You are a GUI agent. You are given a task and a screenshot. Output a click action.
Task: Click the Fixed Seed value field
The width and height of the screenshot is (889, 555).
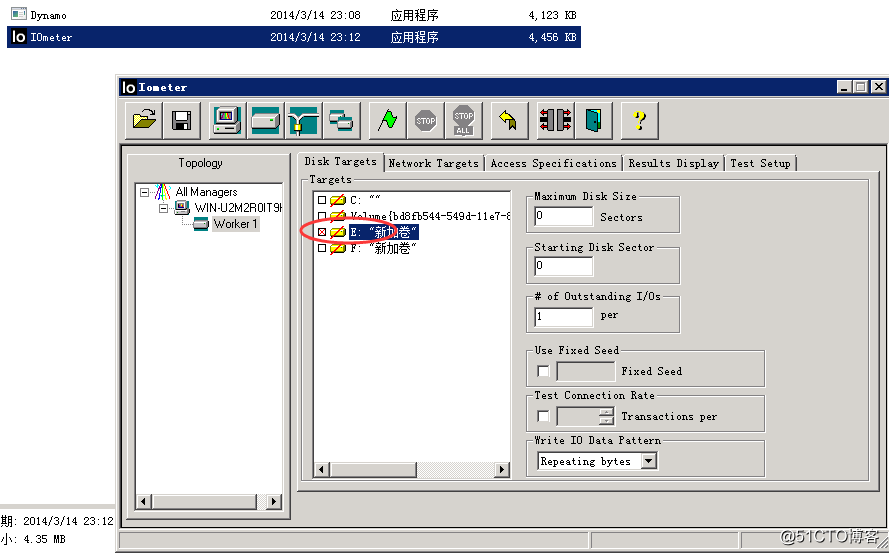coord(586,371)
